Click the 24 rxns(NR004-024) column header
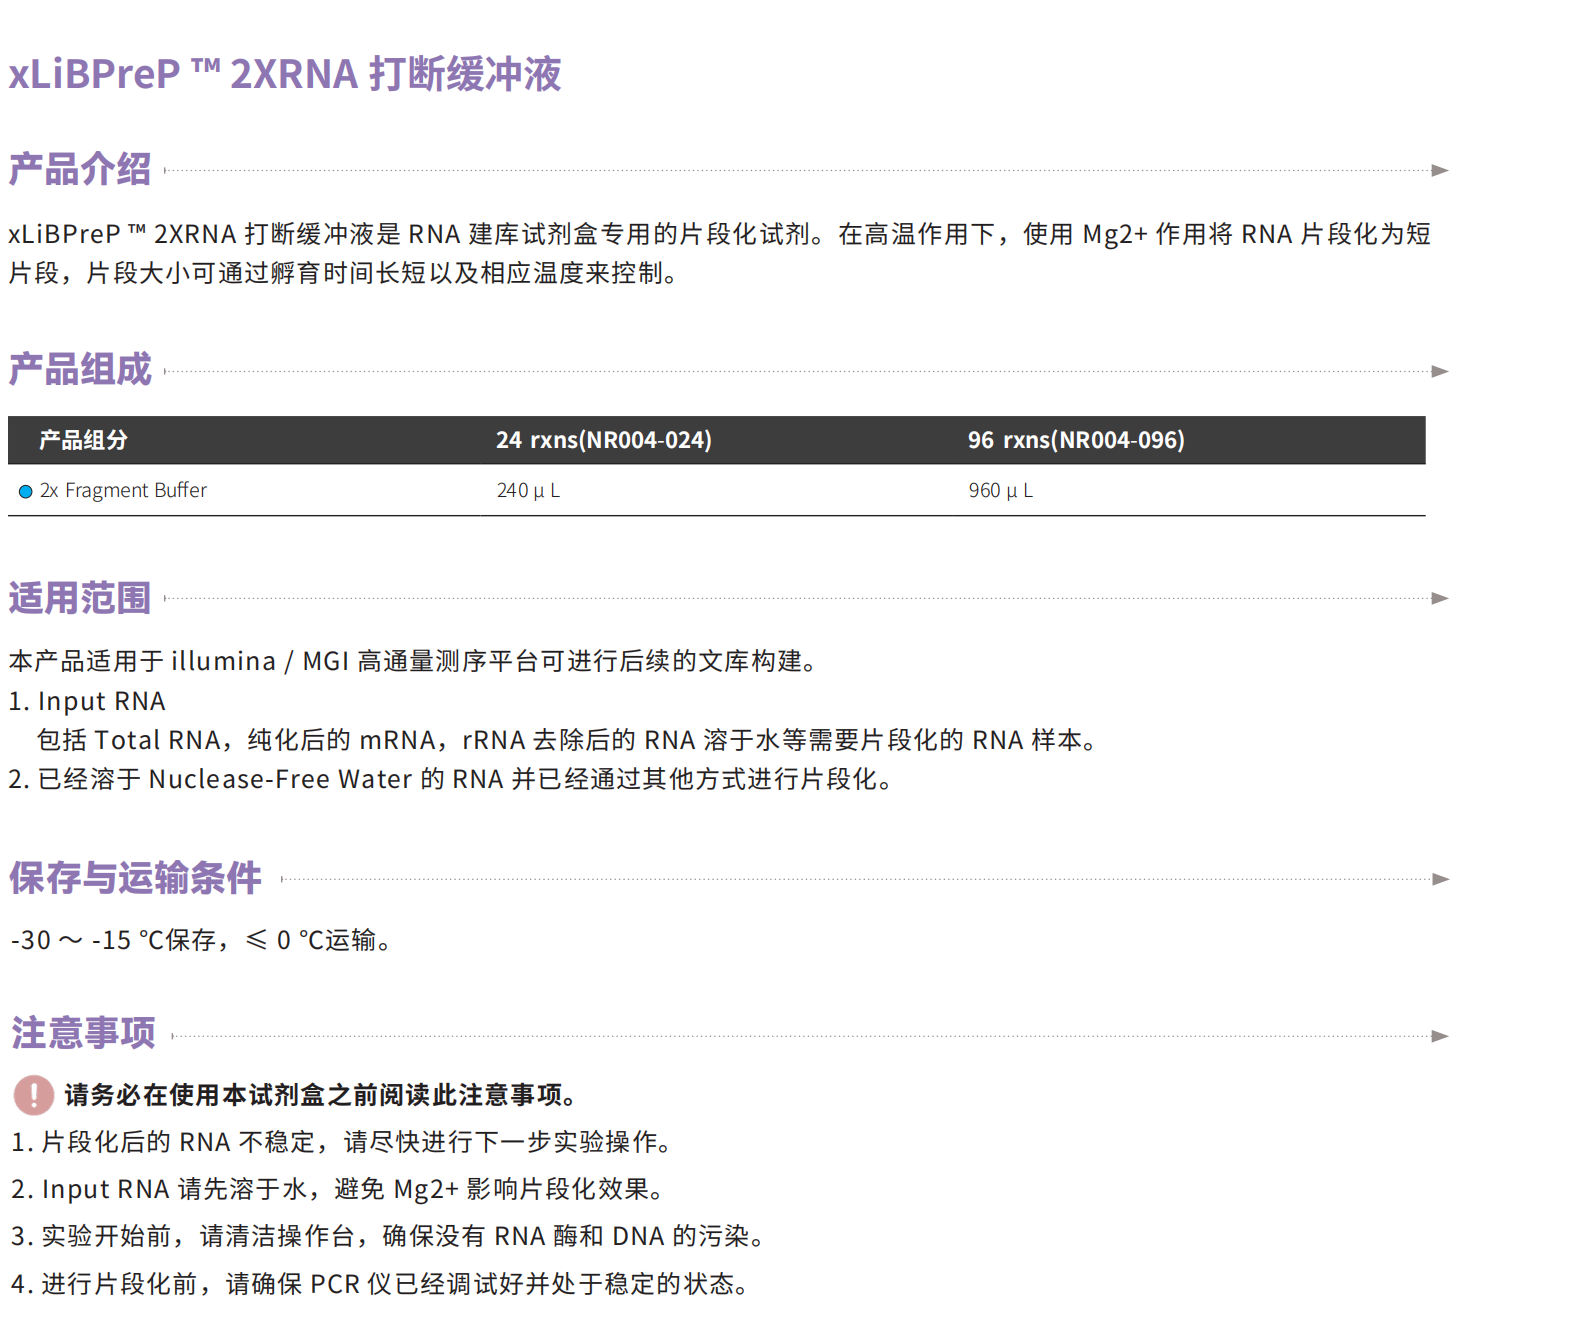 coord(604,440)
